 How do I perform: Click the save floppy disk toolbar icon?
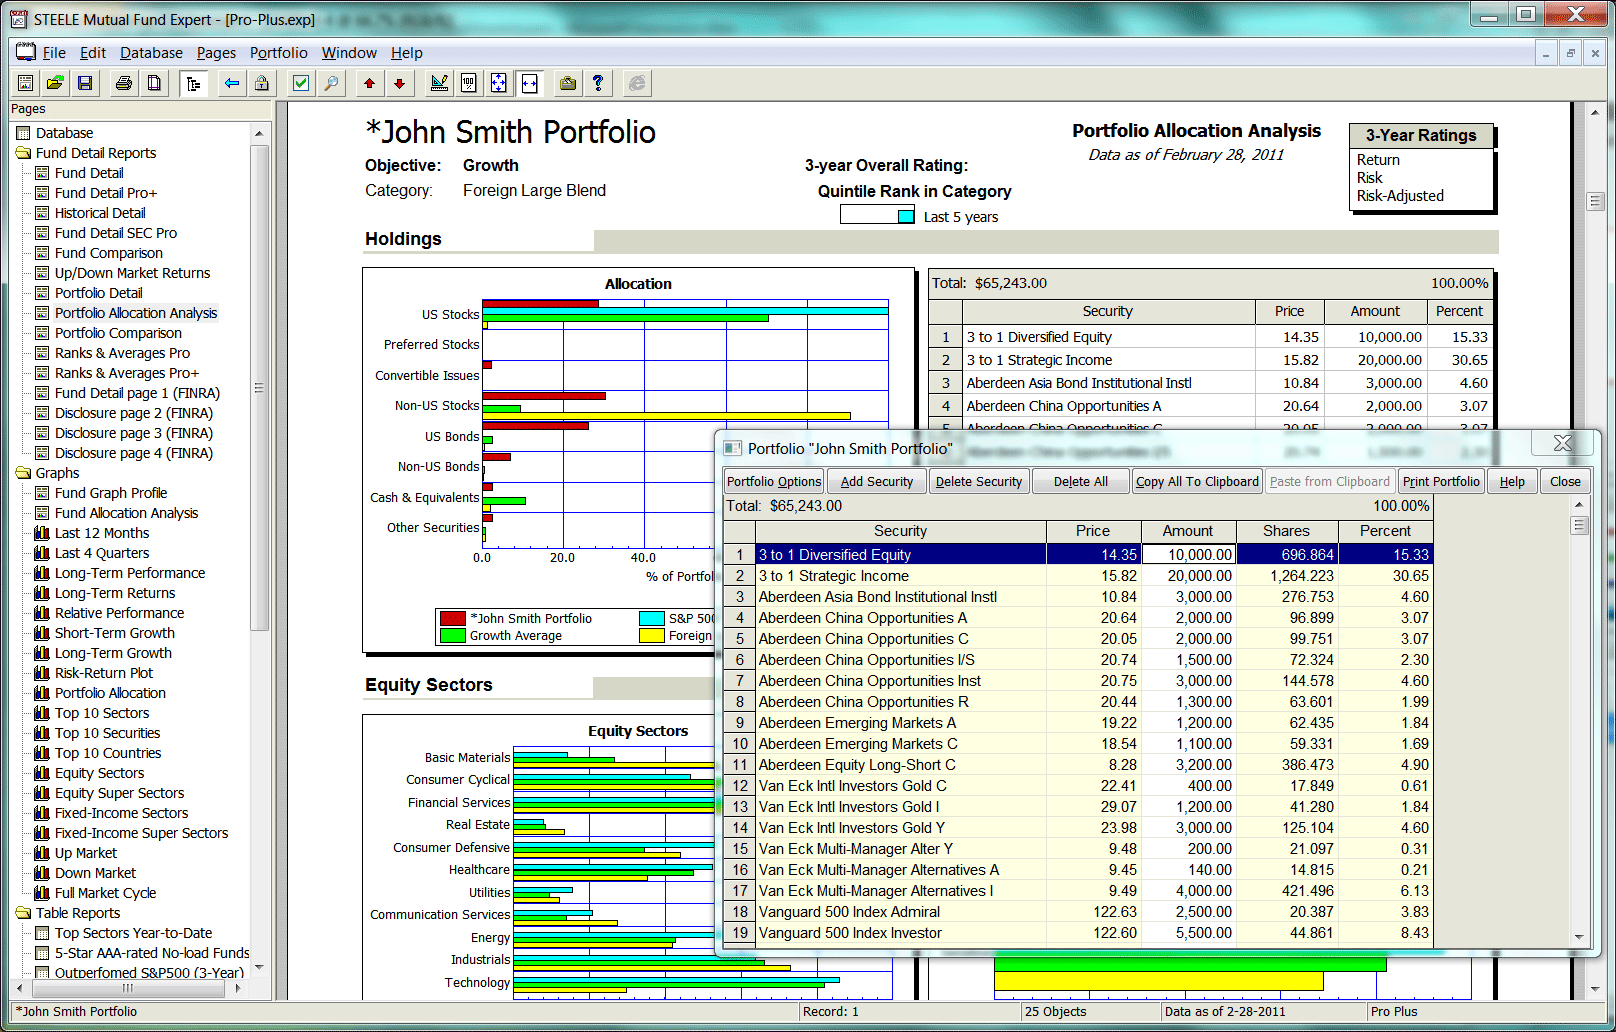85,84
